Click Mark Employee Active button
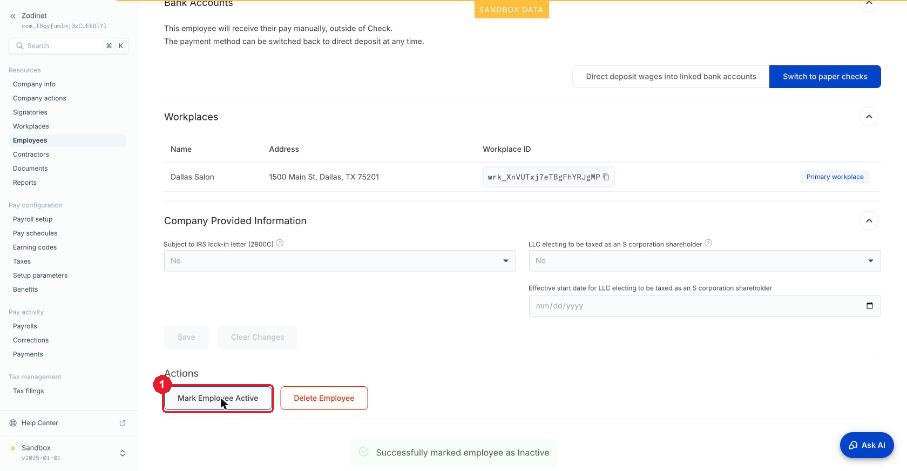Viewport: 907px width, 471px height. (218, 398)
